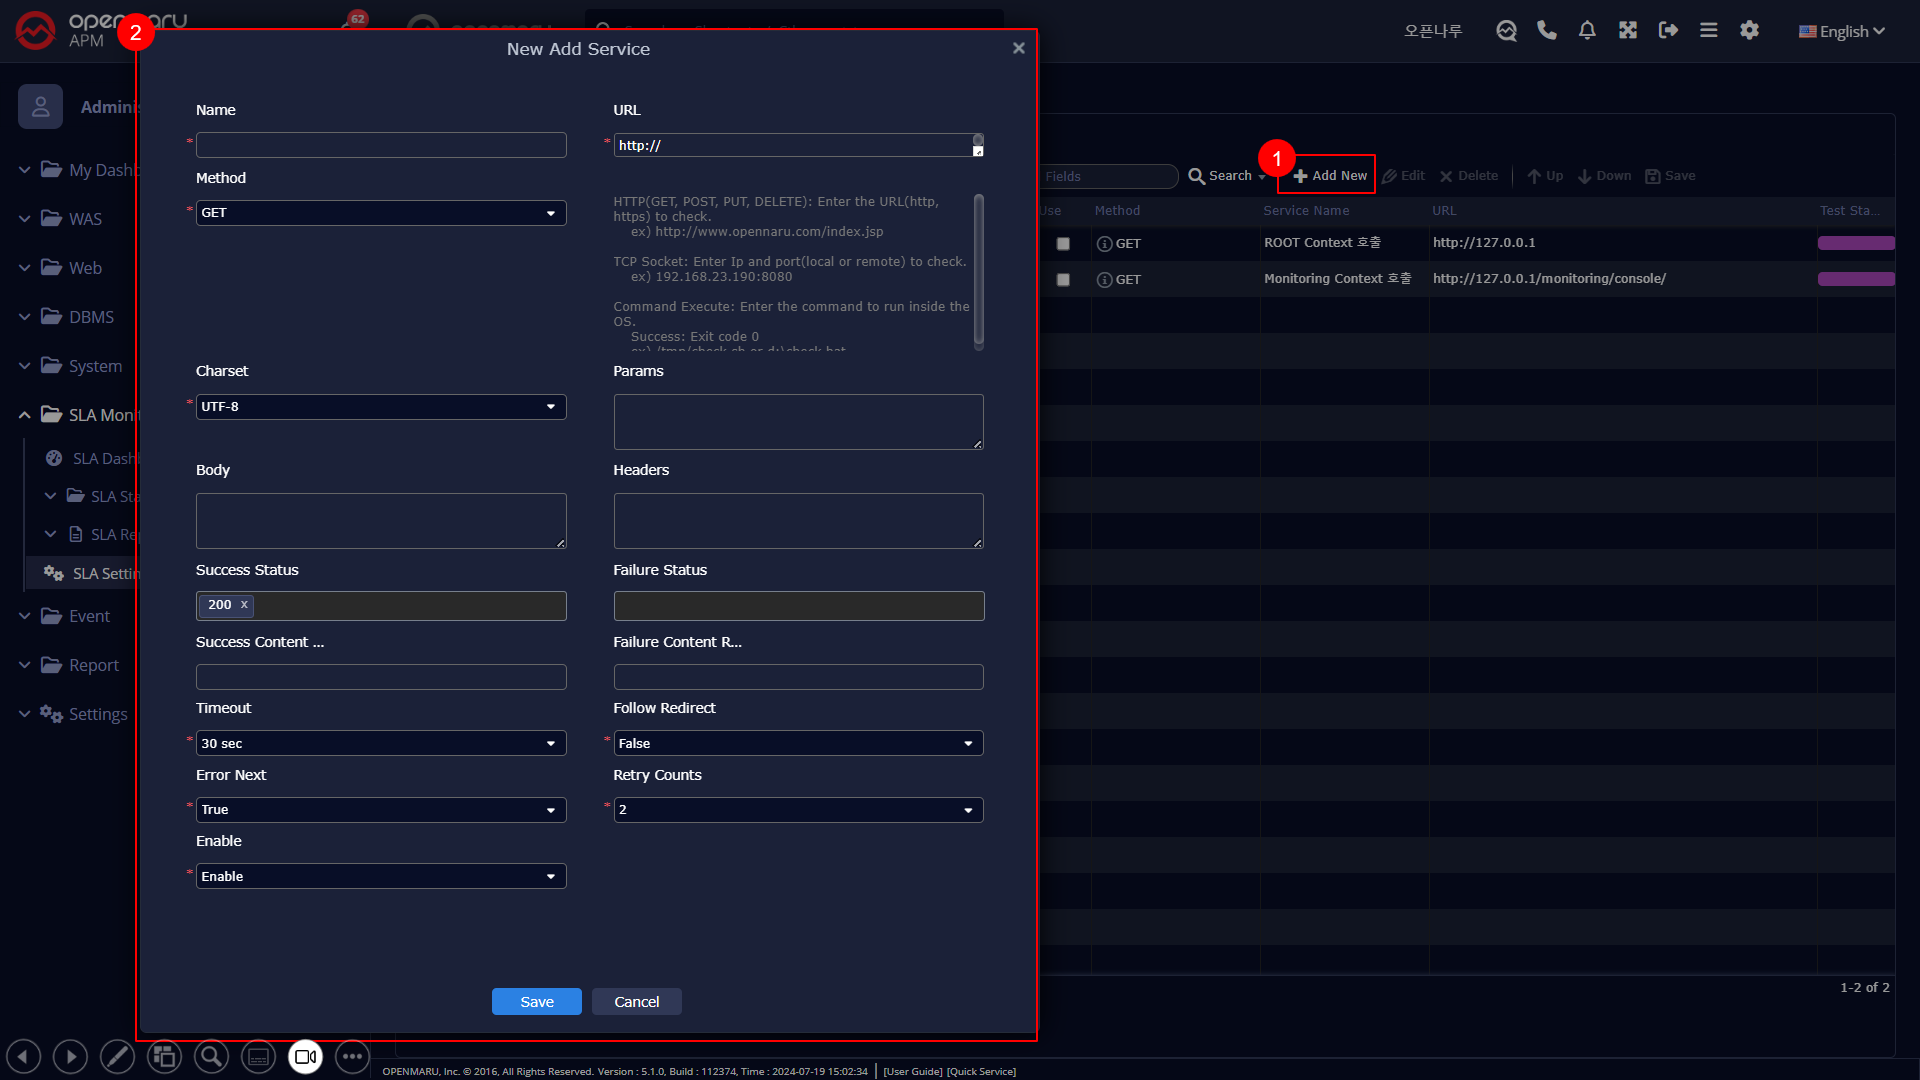Click the notification bell icon

1587,31
